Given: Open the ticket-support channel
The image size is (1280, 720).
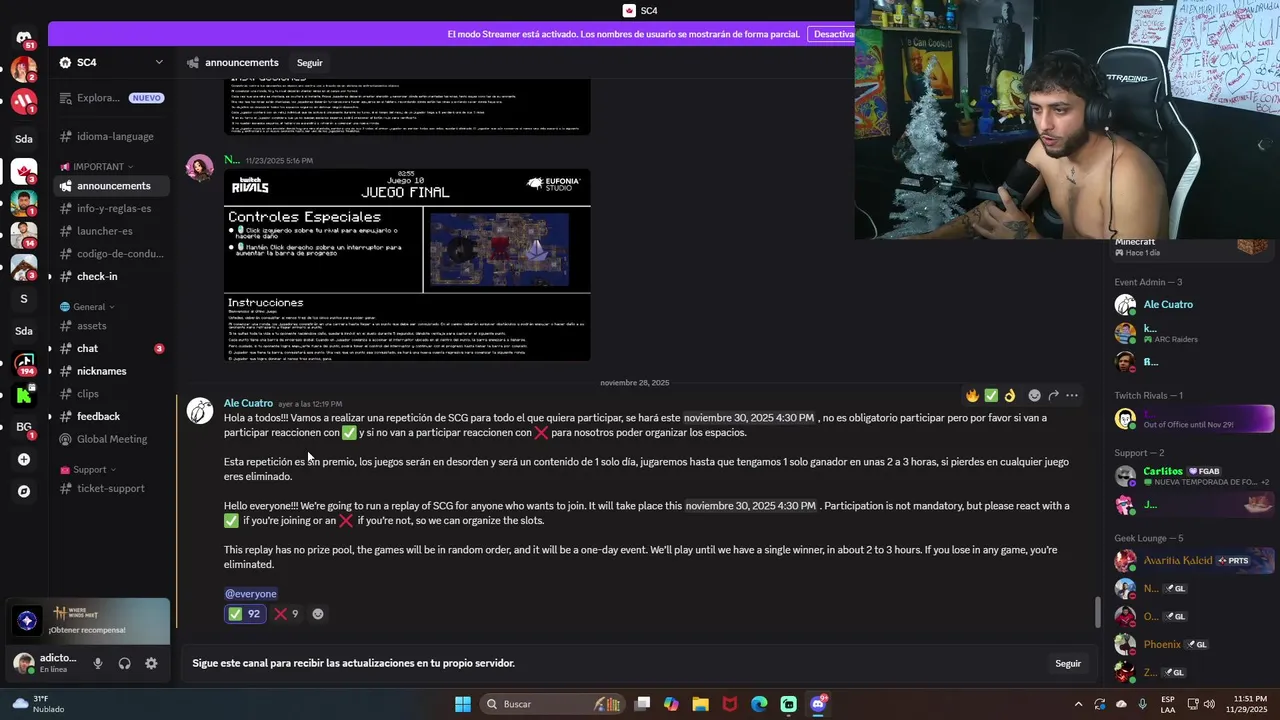Looking at the screenshot, I should click(111, 488).
